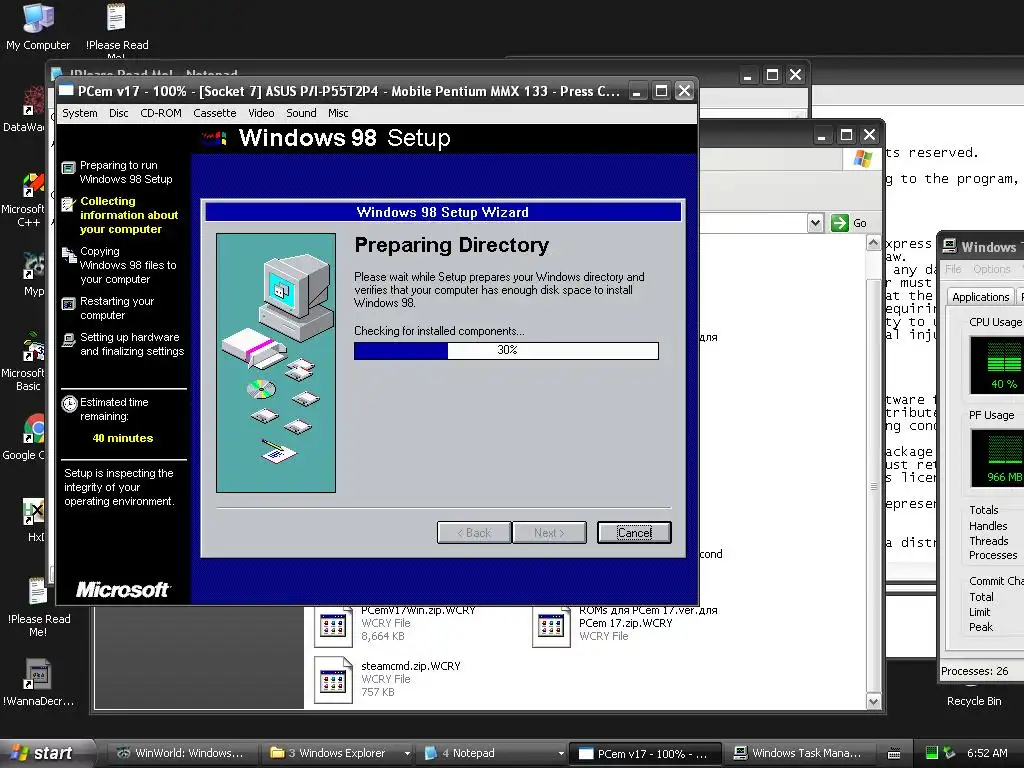Open the Sound menu in PCem
The image size is (1024, 768).
pos(301,113)
